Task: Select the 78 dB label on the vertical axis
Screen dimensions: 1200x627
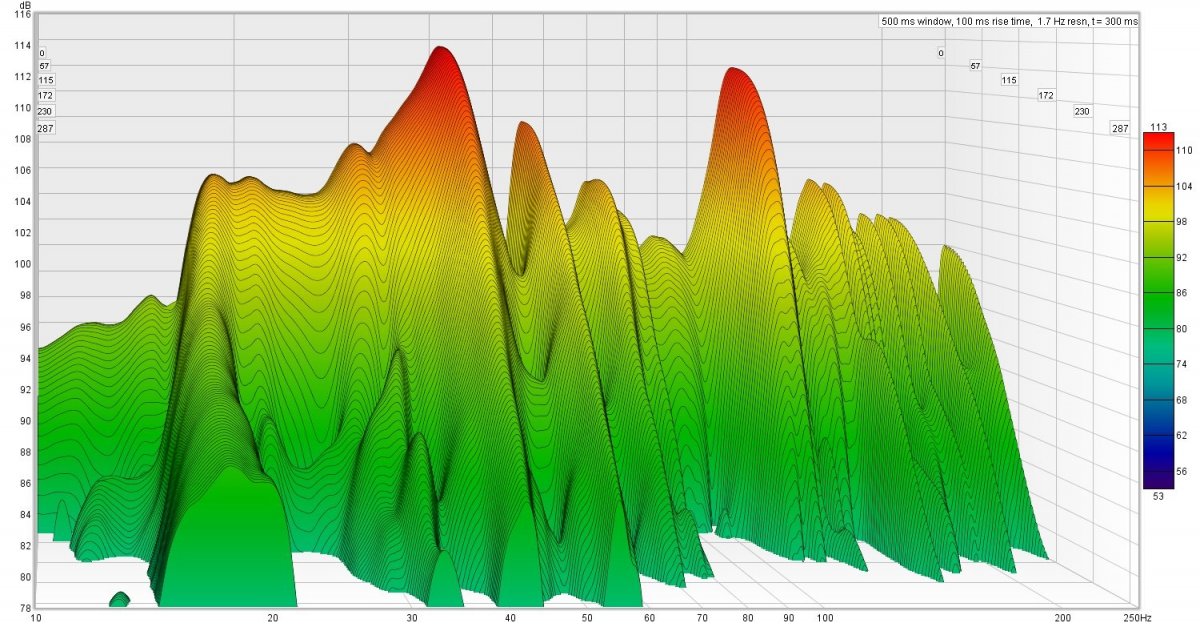Action: coord(22,608)
